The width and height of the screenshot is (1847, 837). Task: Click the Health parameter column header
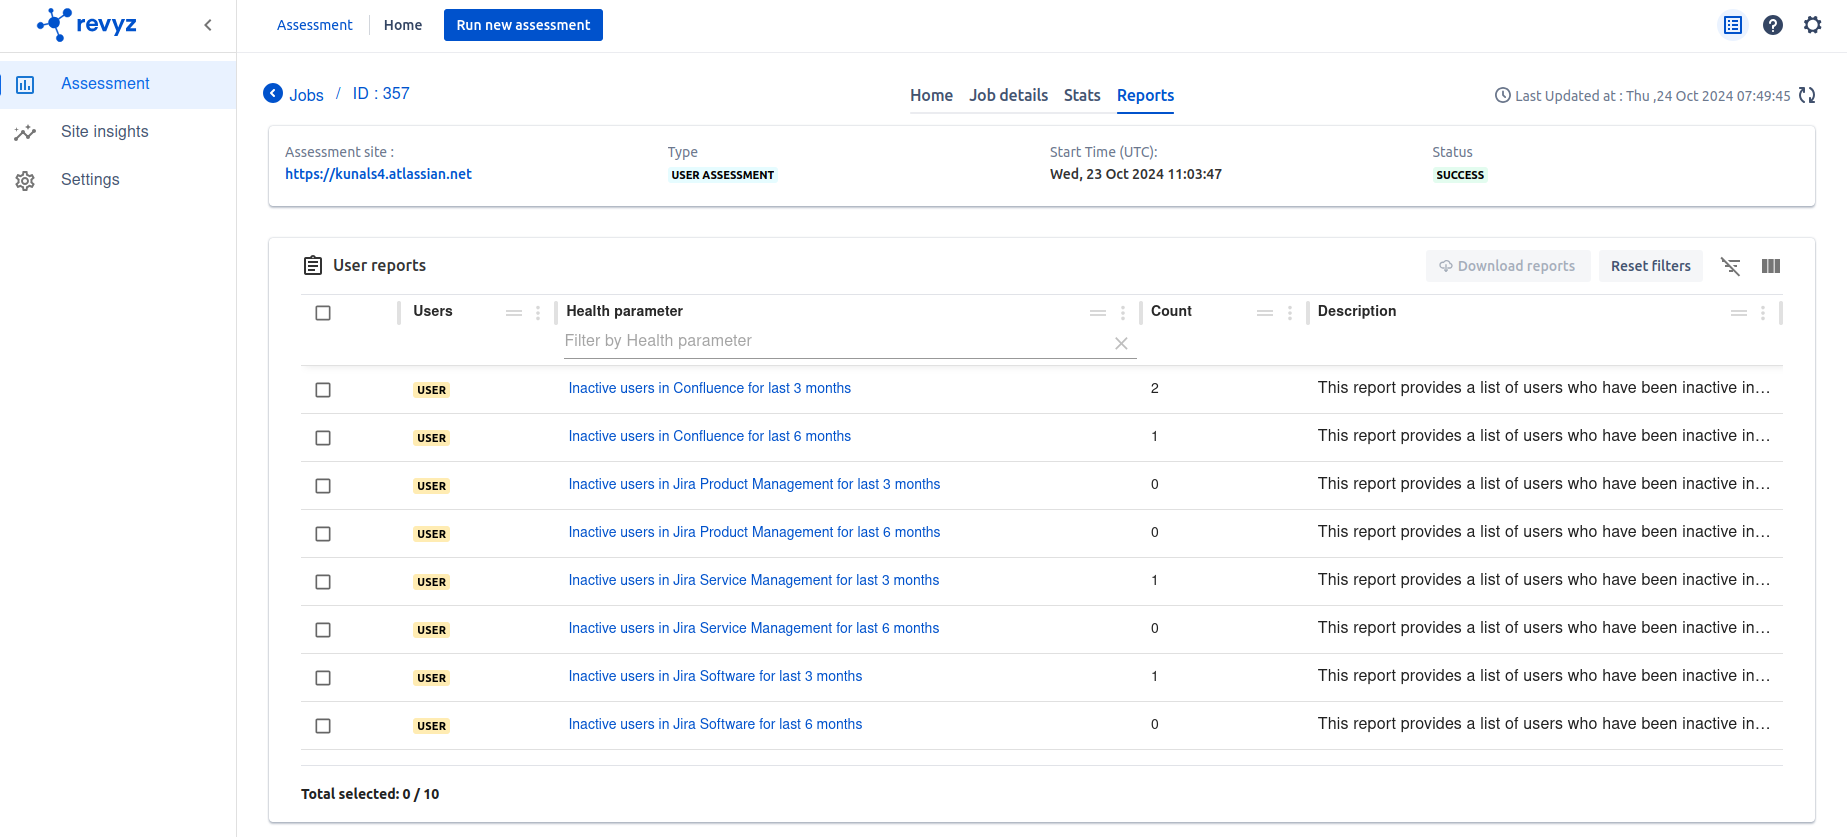click(x=624, y=311)
